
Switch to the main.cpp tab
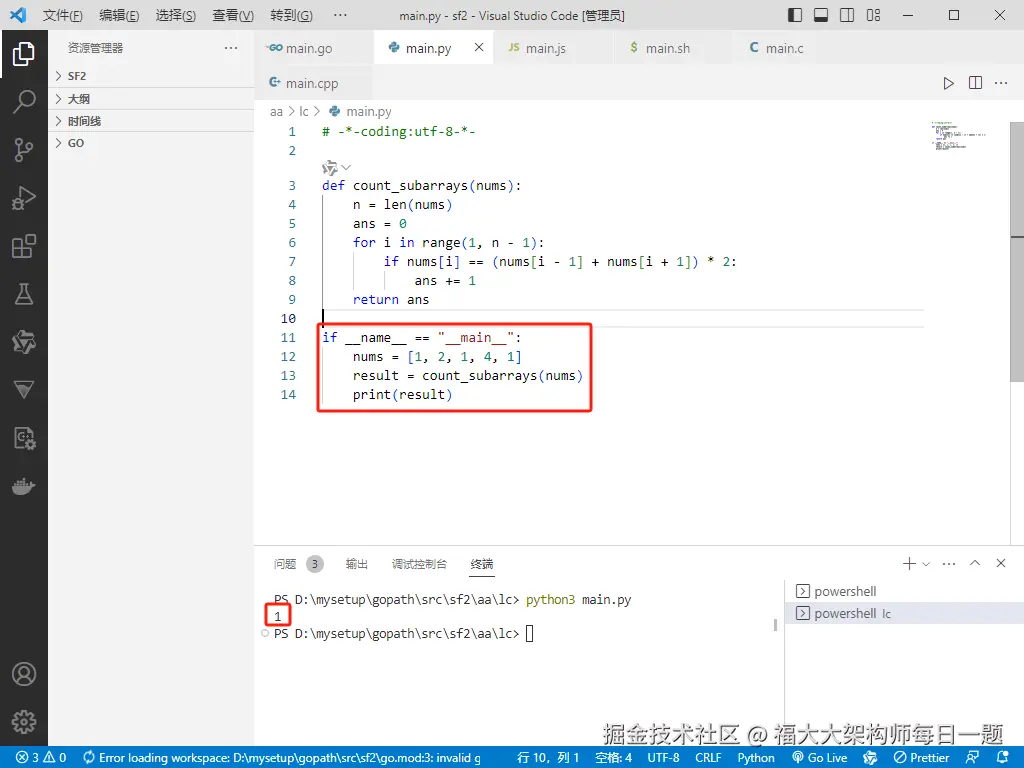312,83
